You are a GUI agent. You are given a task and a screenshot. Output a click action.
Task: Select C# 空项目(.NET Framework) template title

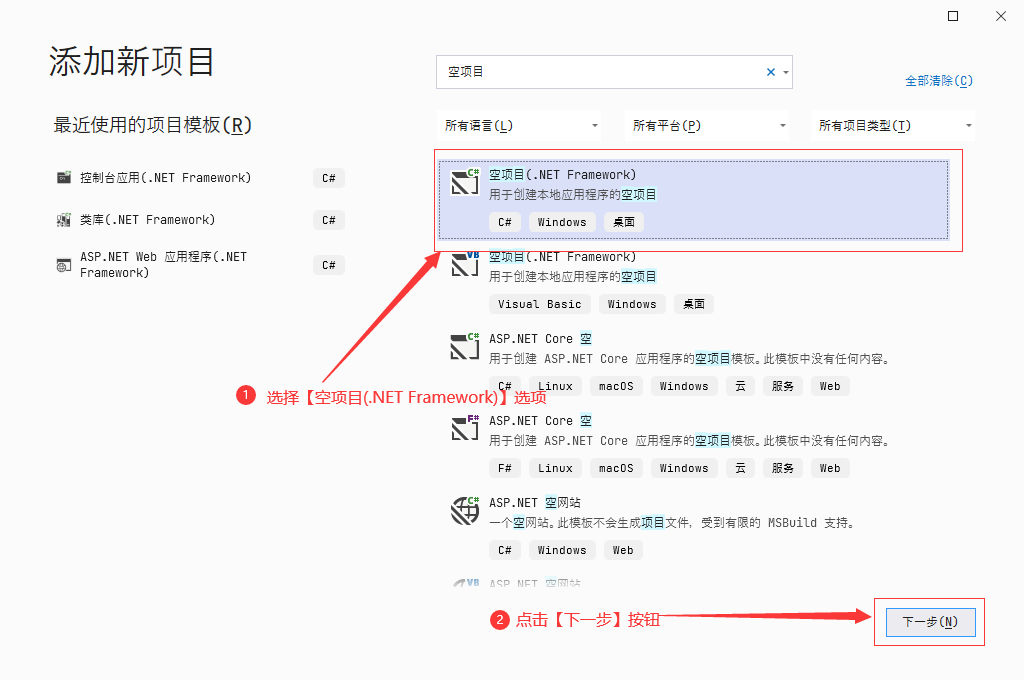coord(562,174)
